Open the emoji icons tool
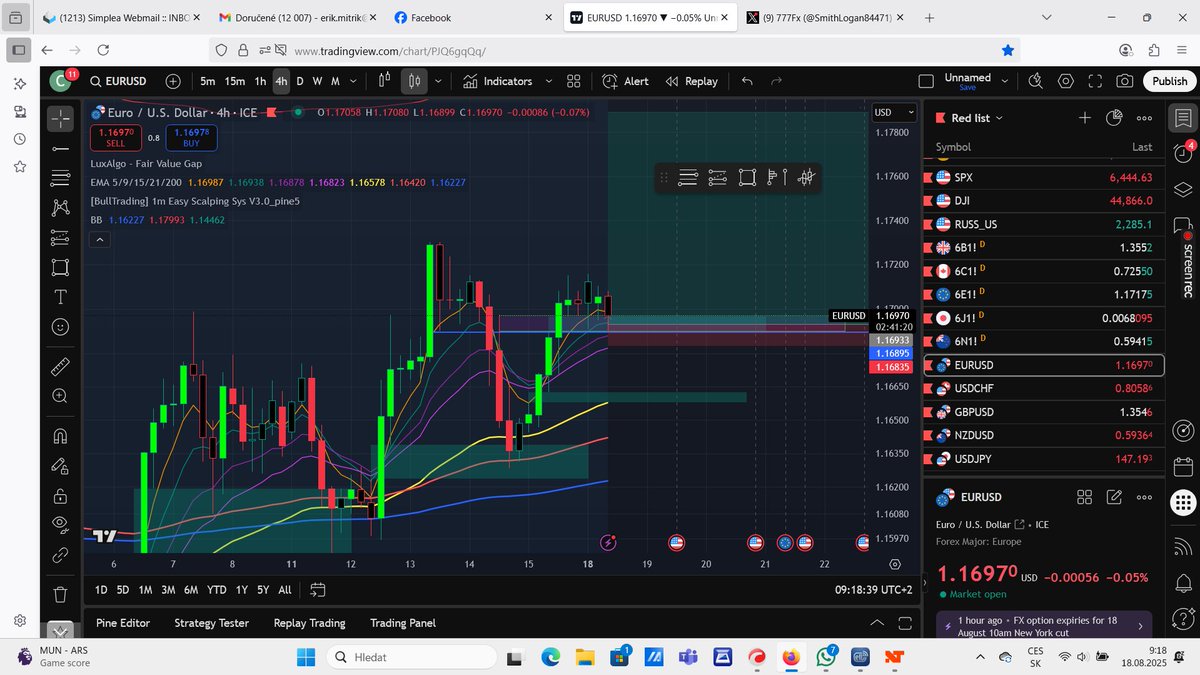This screenshot has width=1200, height=675. (x=60, y=327)
